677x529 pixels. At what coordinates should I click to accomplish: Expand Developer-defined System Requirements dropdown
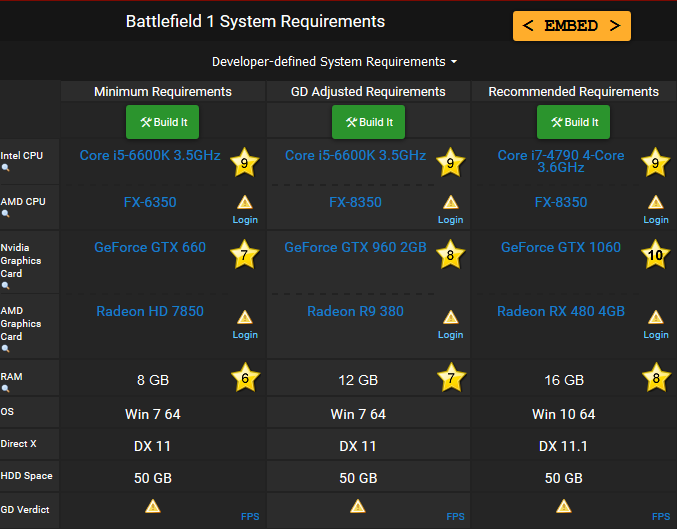(x=335, y=62)
